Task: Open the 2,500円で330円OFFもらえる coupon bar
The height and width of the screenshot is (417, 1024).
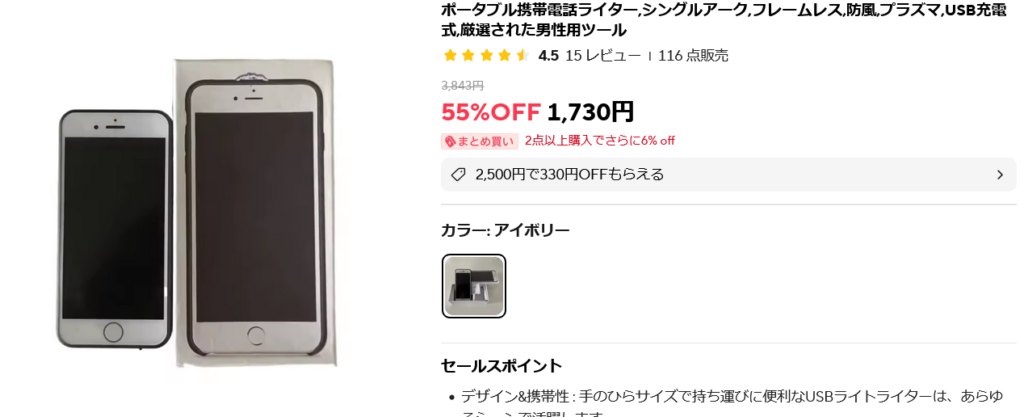Action: (728, 174)
